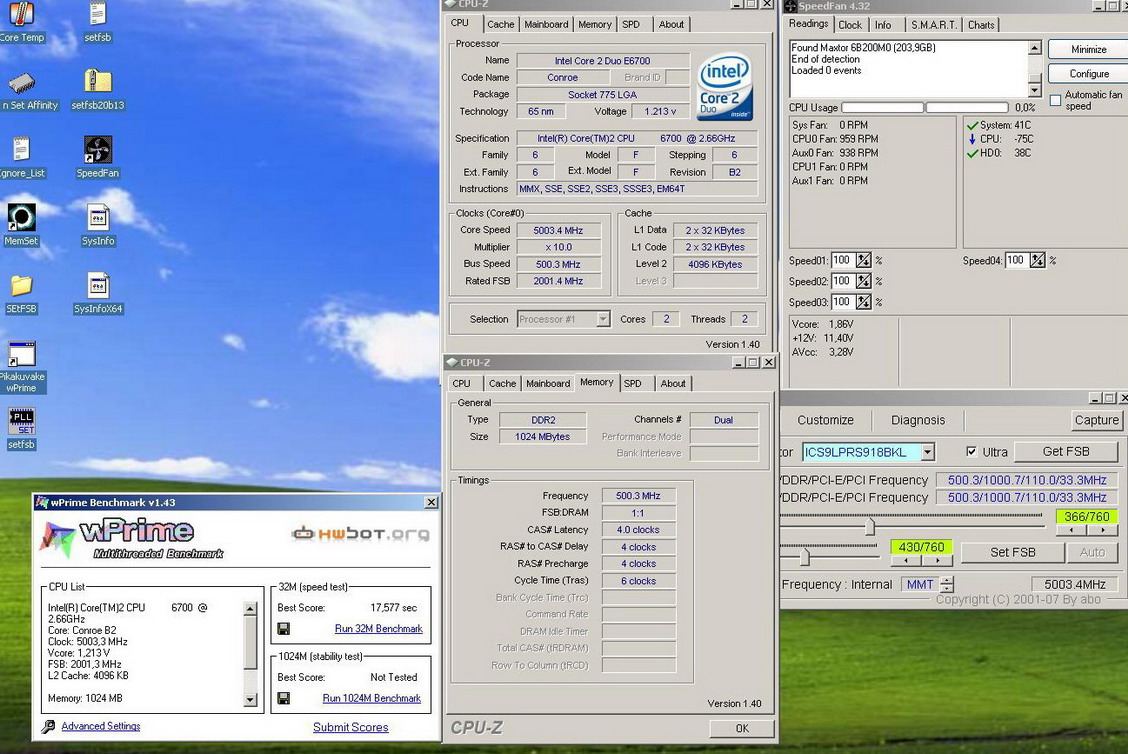Click the Customize tab in SetFSB
Viewport: 1128px width, 754px height.
point(825,420)
